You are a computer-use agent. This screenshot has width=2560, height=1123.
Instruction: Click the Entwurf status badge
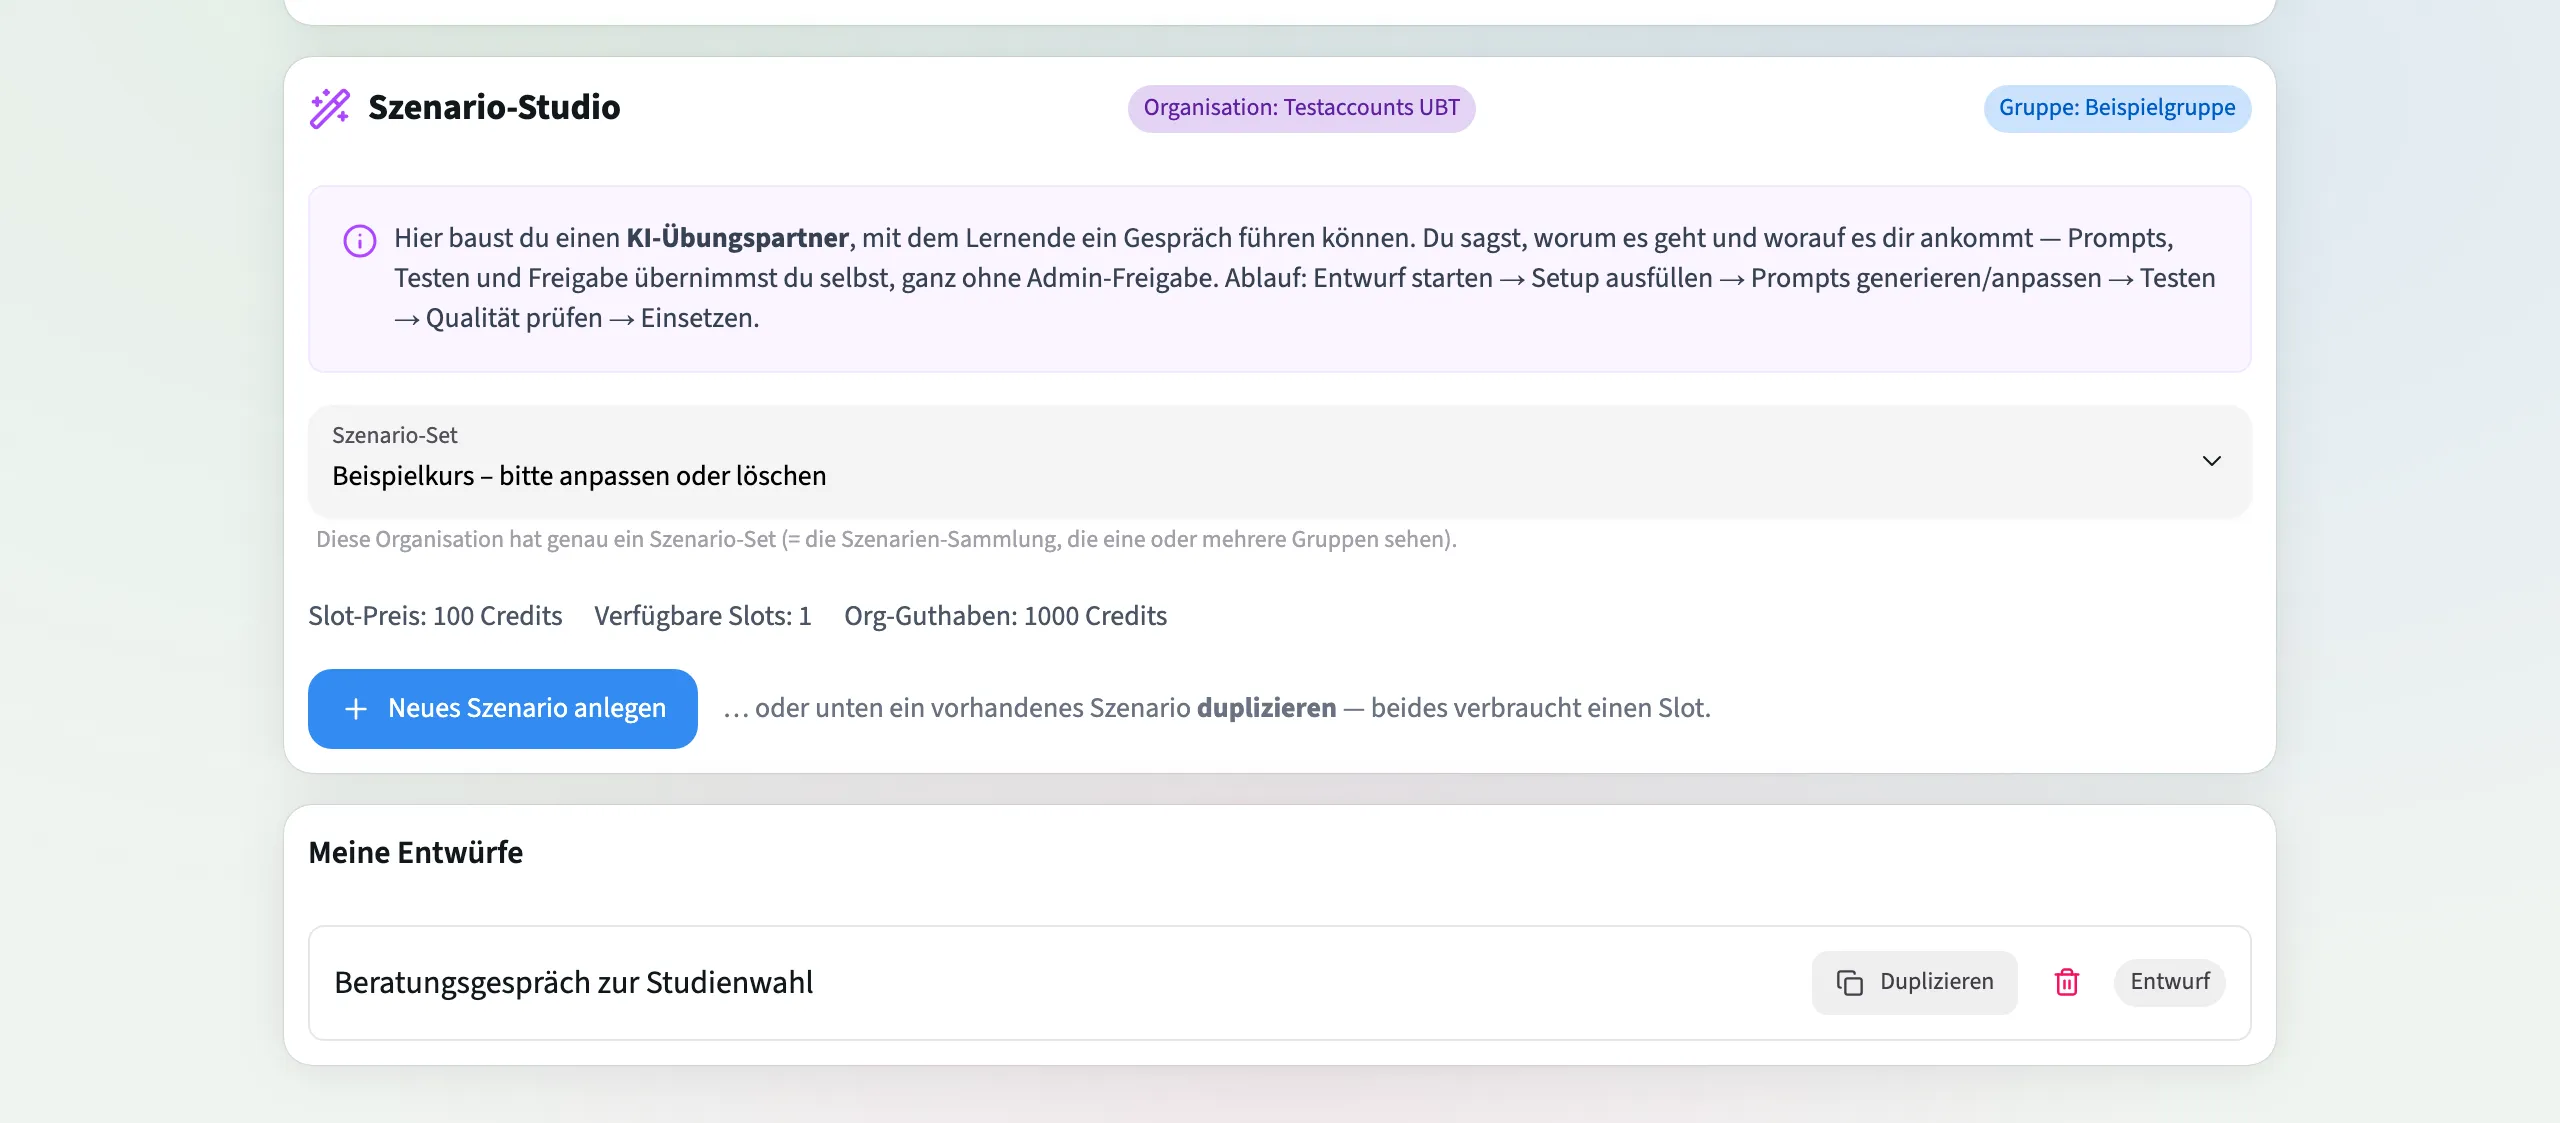coord(2170,982)
